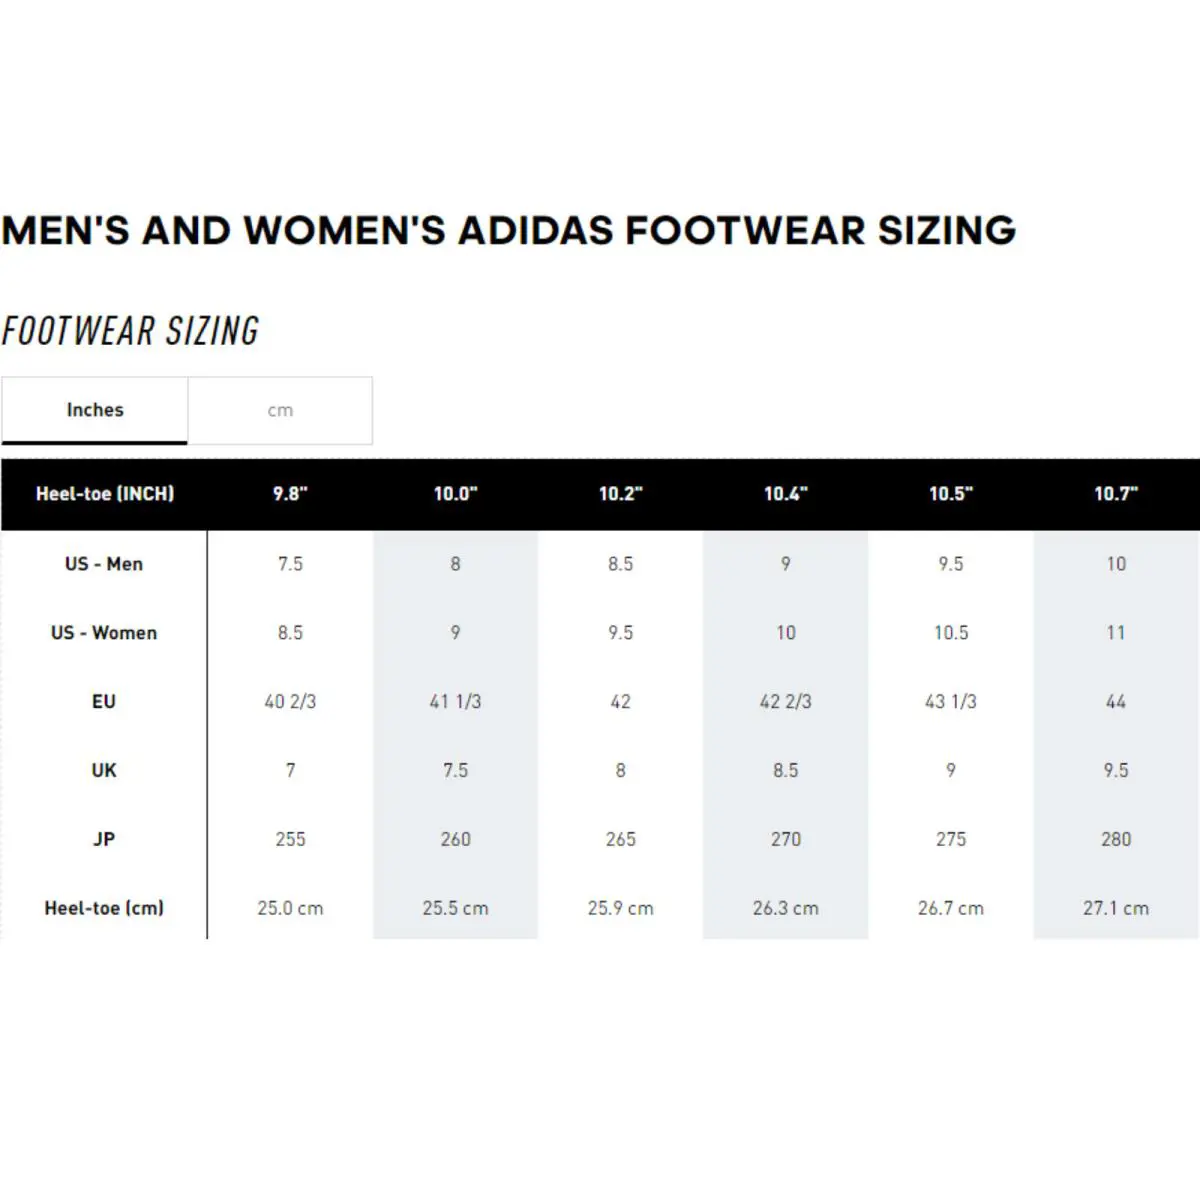
Task: Select the 10.4" heel-toe column header
Action: 785,494
